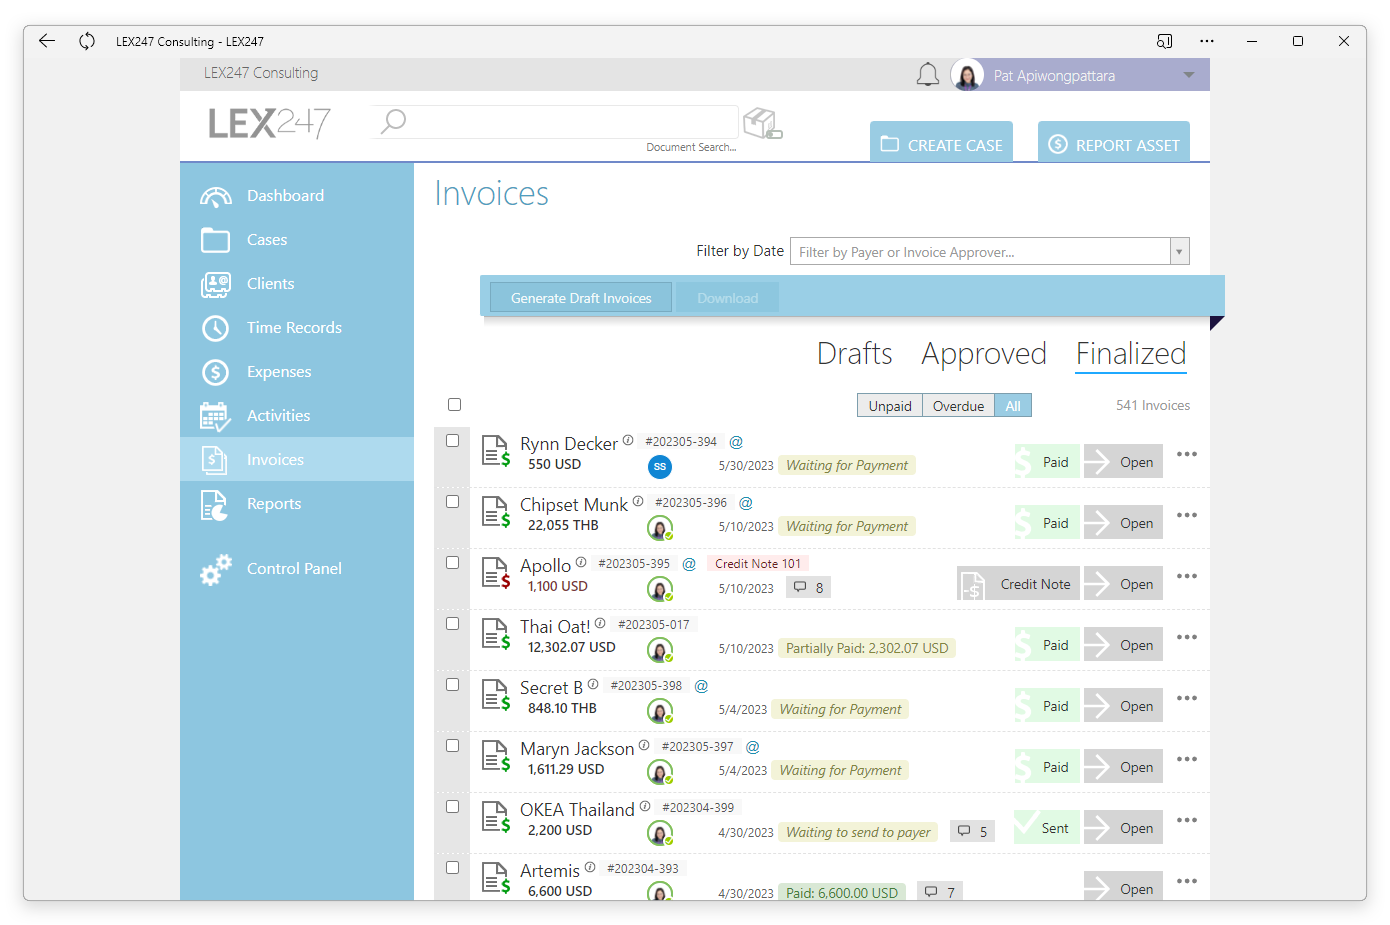
Task: Open Clients from the sidebar
Action: coord(297,284)
